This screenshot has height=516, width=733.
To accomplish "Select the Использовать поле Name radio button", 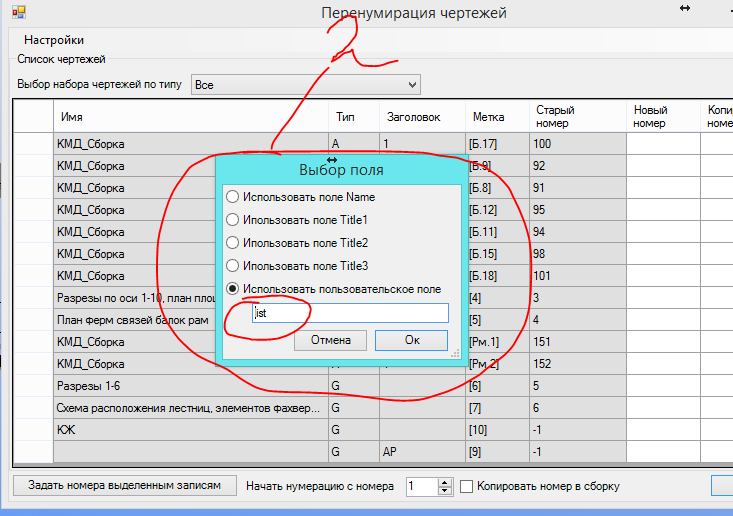I will click(x=233, y=197).
